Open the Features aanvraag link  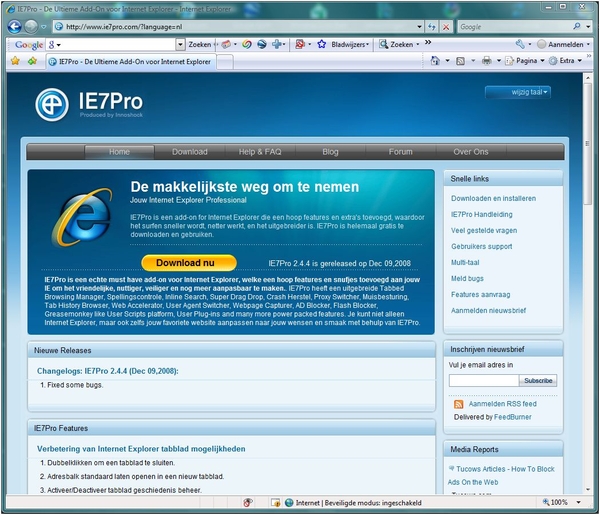click(x=480, y=295)
